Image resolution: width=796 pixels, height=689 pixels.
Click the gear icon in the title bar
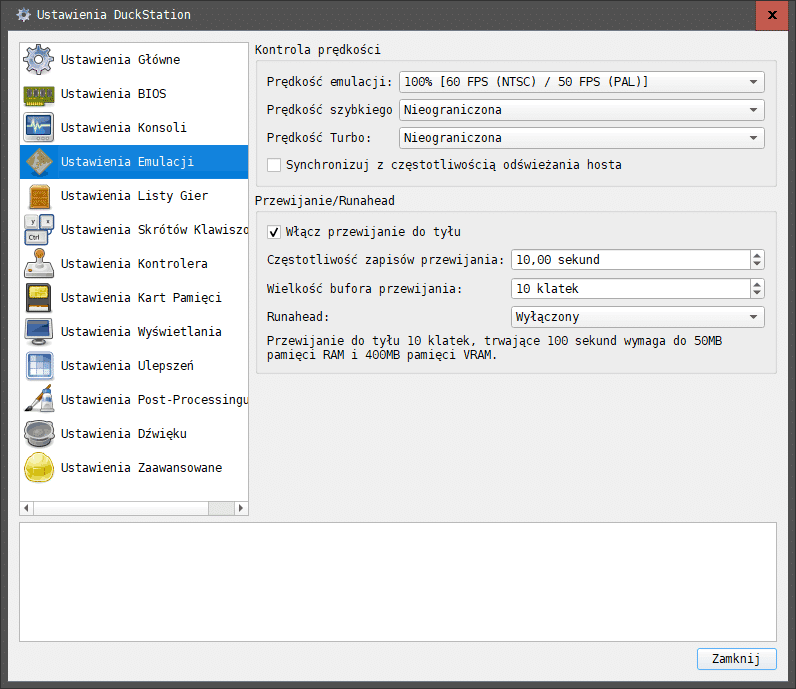click(23, 15)
